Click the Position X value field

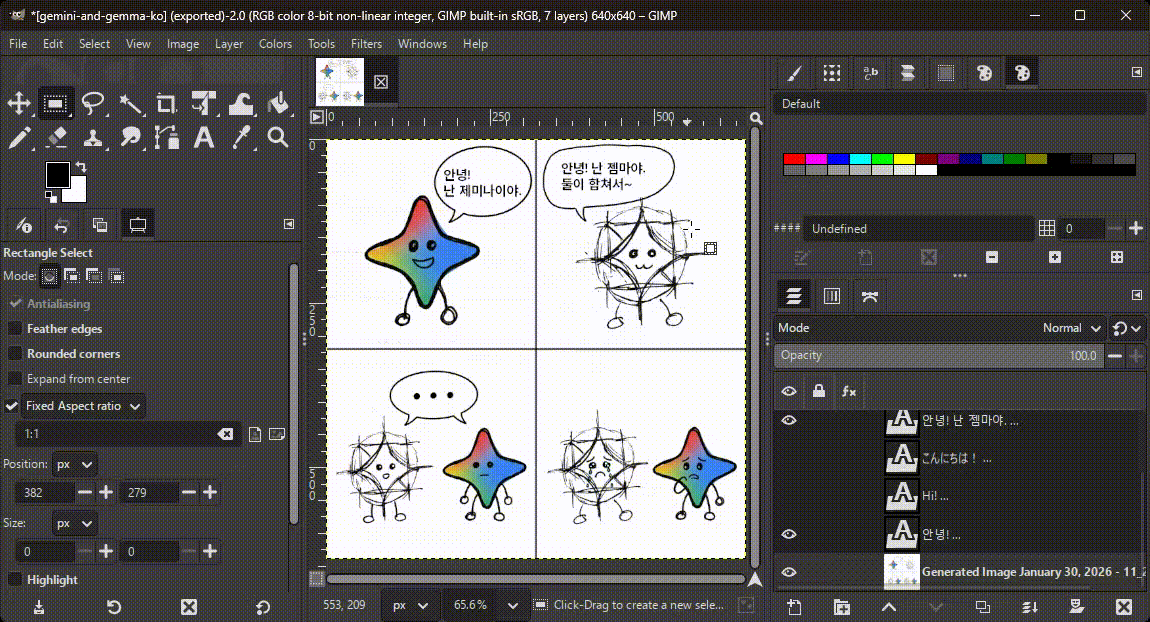coord(45,493)
